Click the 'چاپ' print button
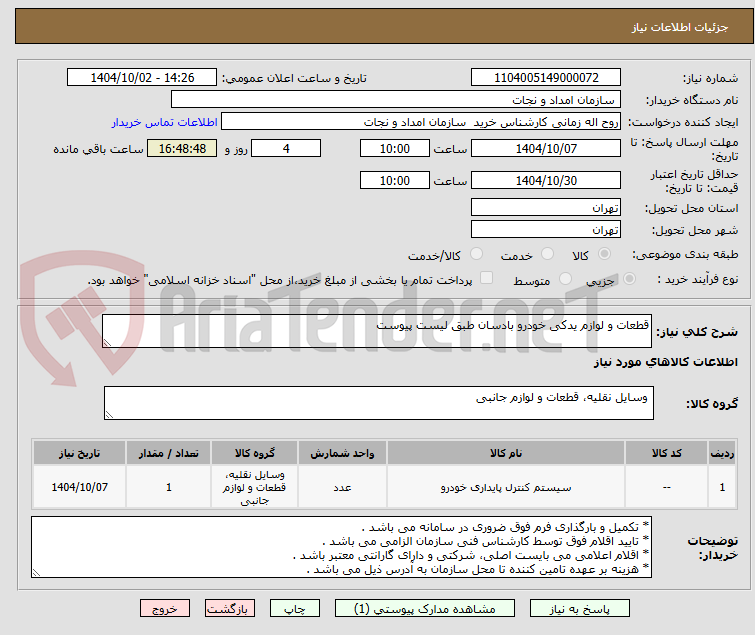 click(294, 609)
